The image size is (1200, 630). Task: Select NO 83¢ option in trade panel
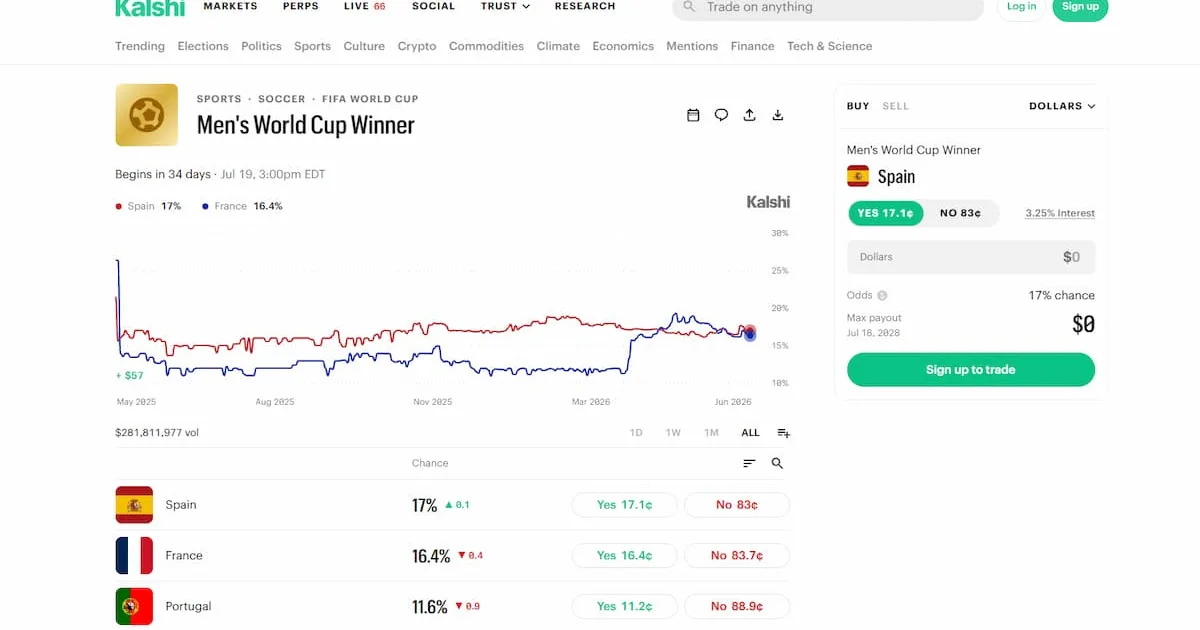click(960, 213)
